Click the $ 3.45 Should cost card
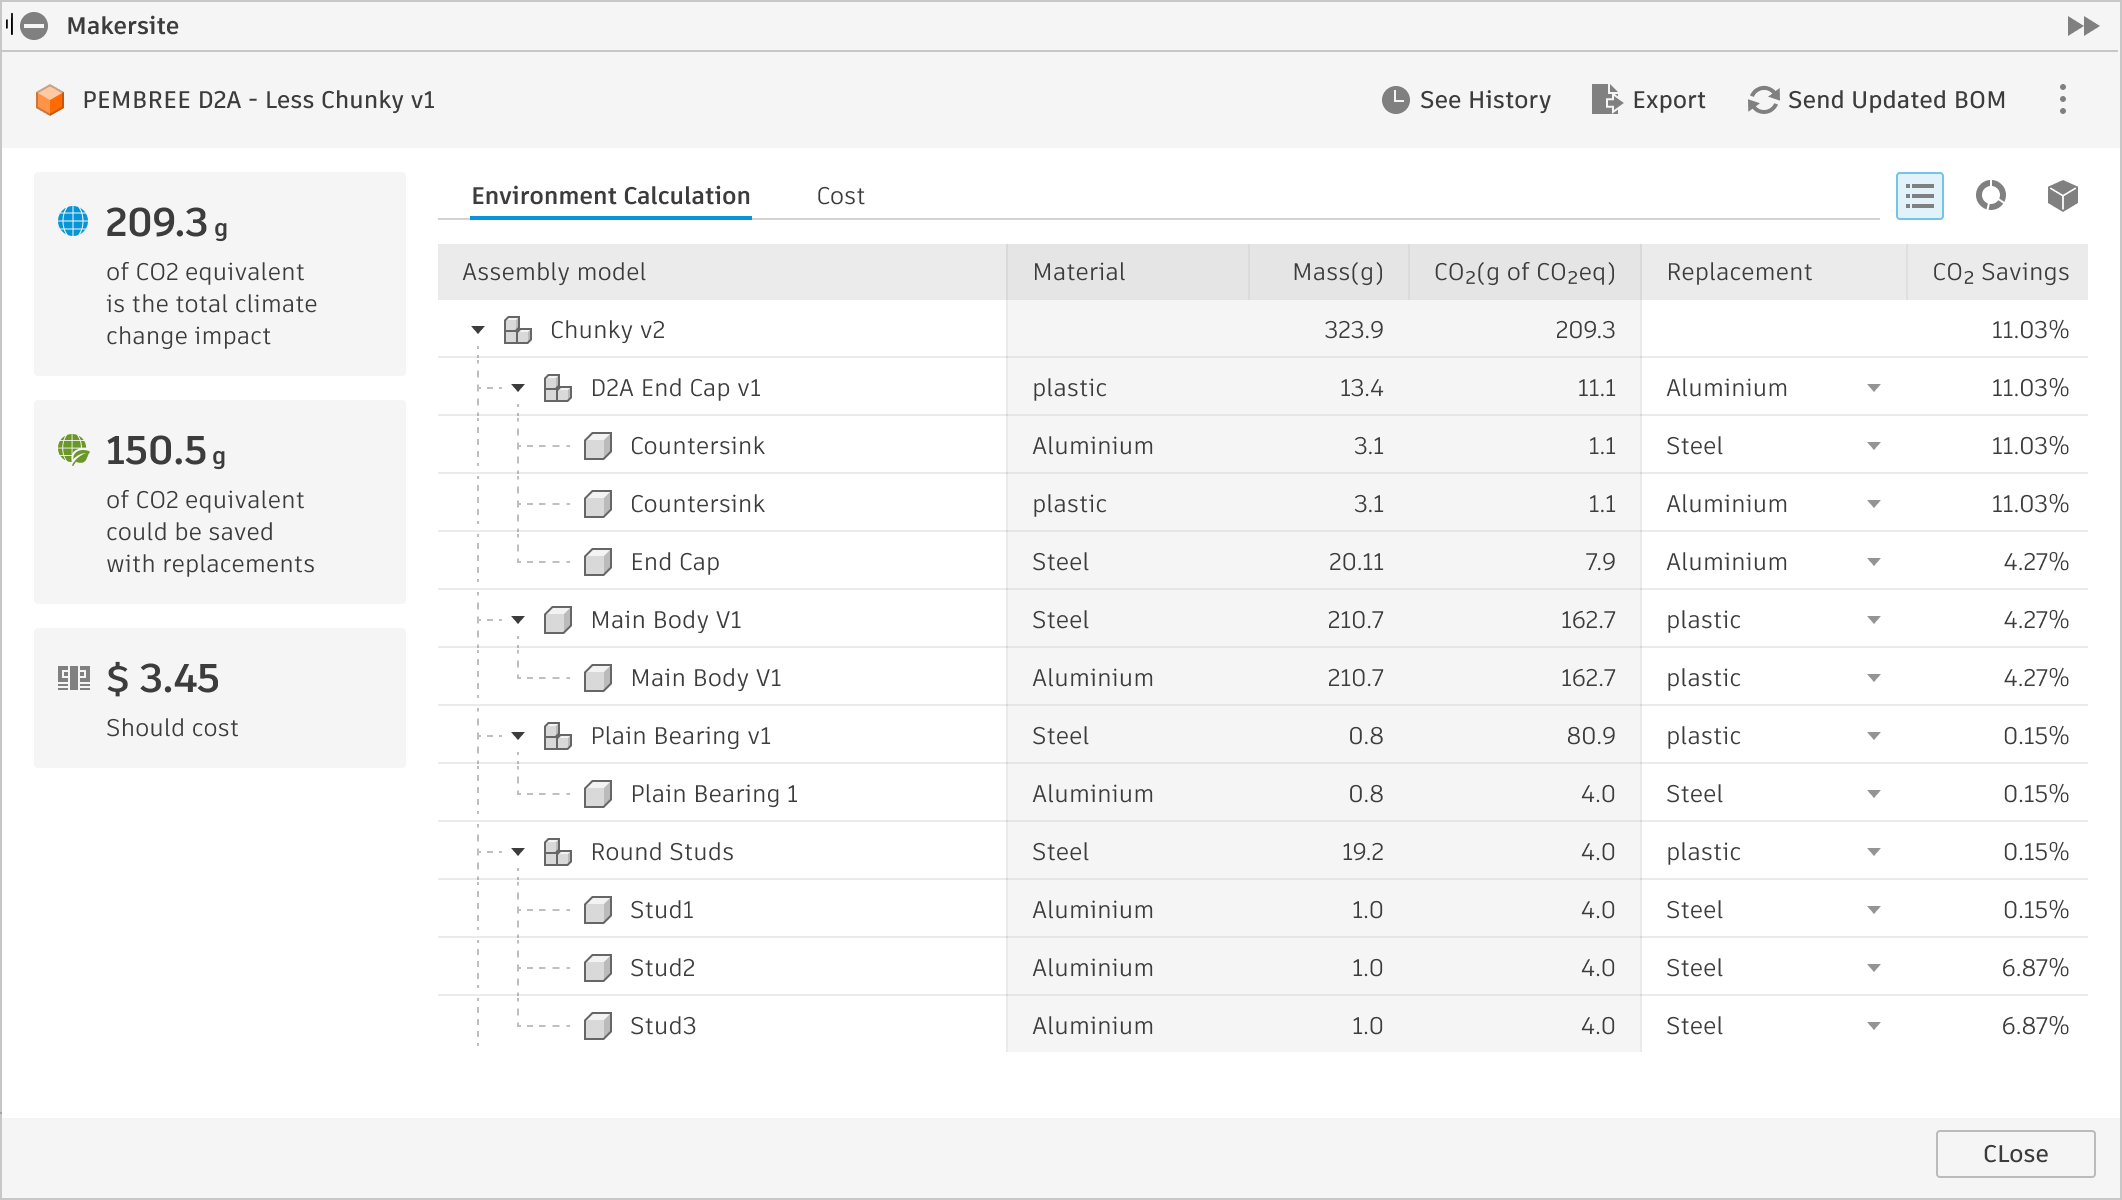 click(220, 698)
